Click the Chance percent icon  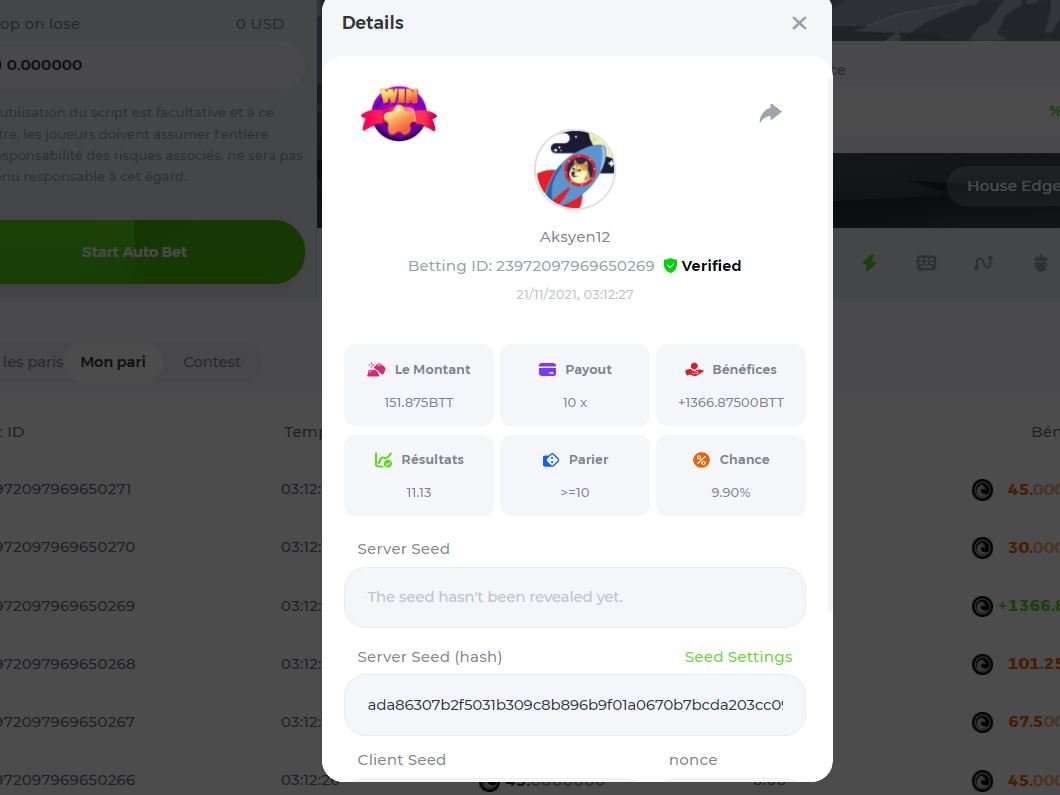click(701, 460)
